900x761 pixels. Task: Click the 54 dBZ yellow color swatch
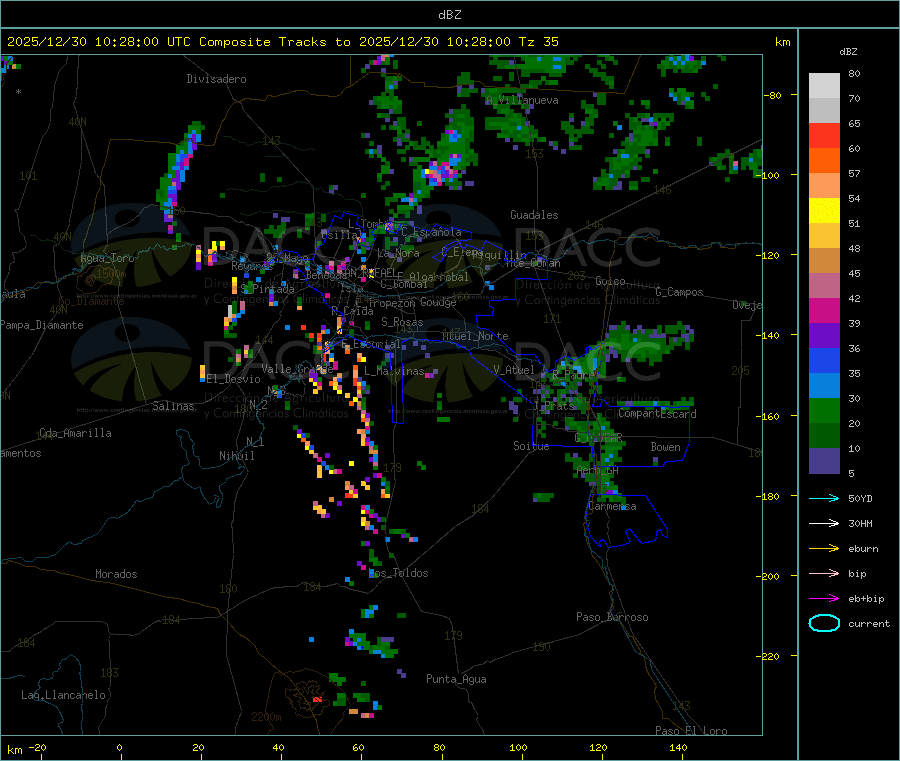pos(824,211)
